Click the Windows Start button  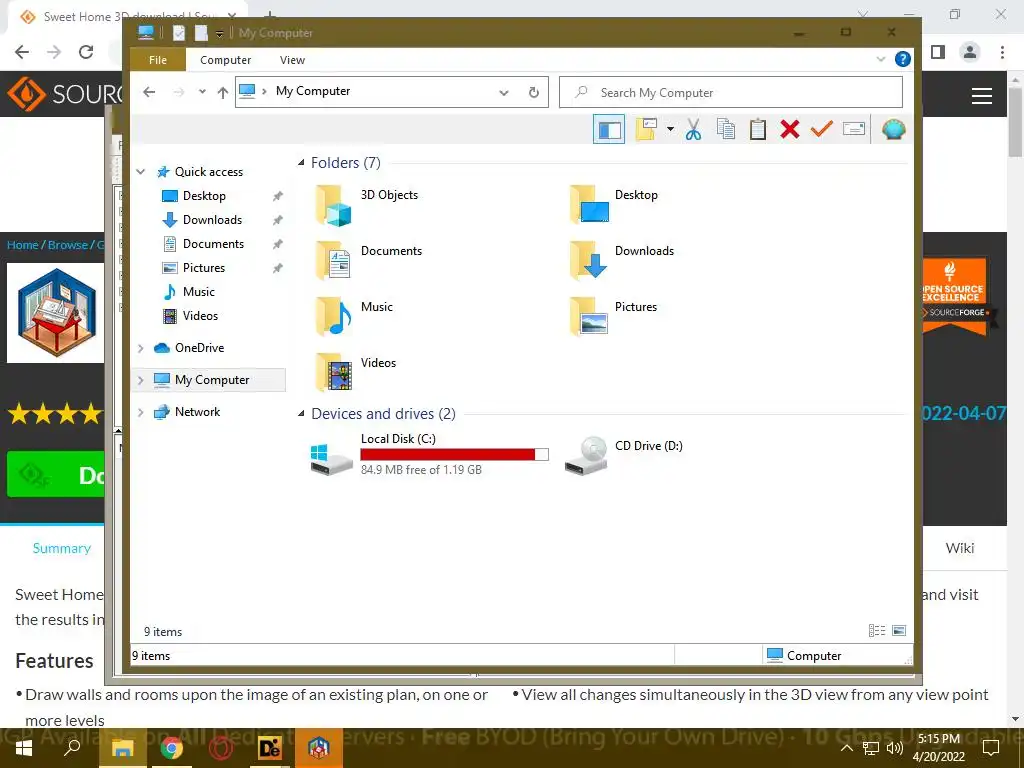pos(24,748)
